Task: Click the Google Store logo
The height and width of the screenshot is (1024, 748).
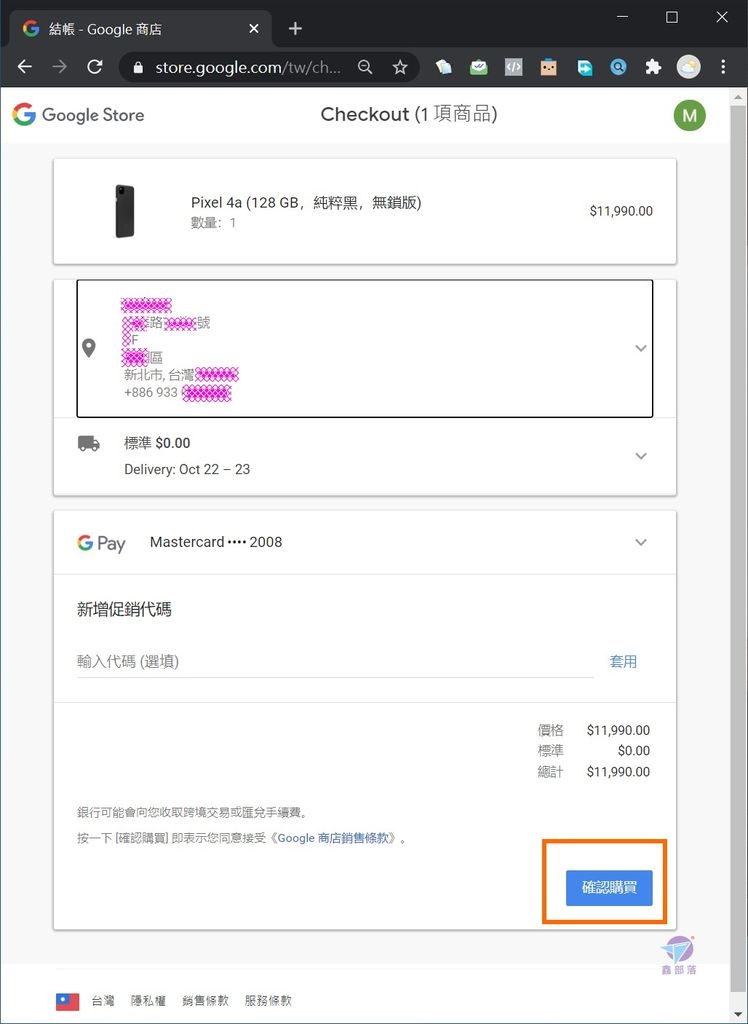Action: pyautogui.click(x=78, y=115)
